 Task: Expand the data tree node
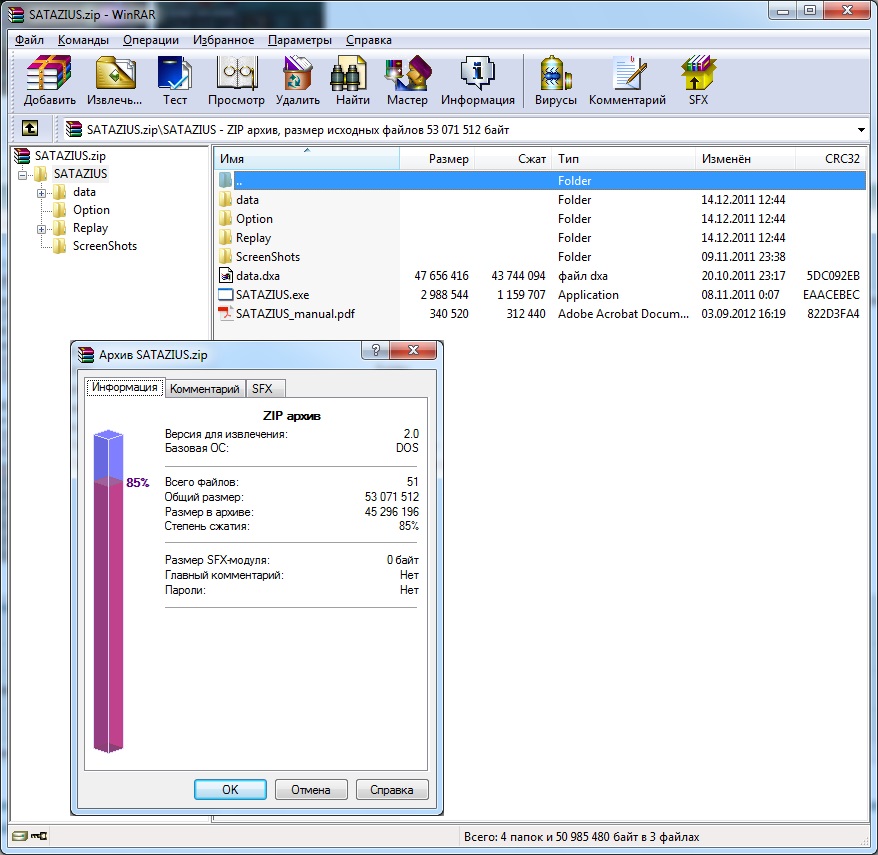click(x=41, y=193)
